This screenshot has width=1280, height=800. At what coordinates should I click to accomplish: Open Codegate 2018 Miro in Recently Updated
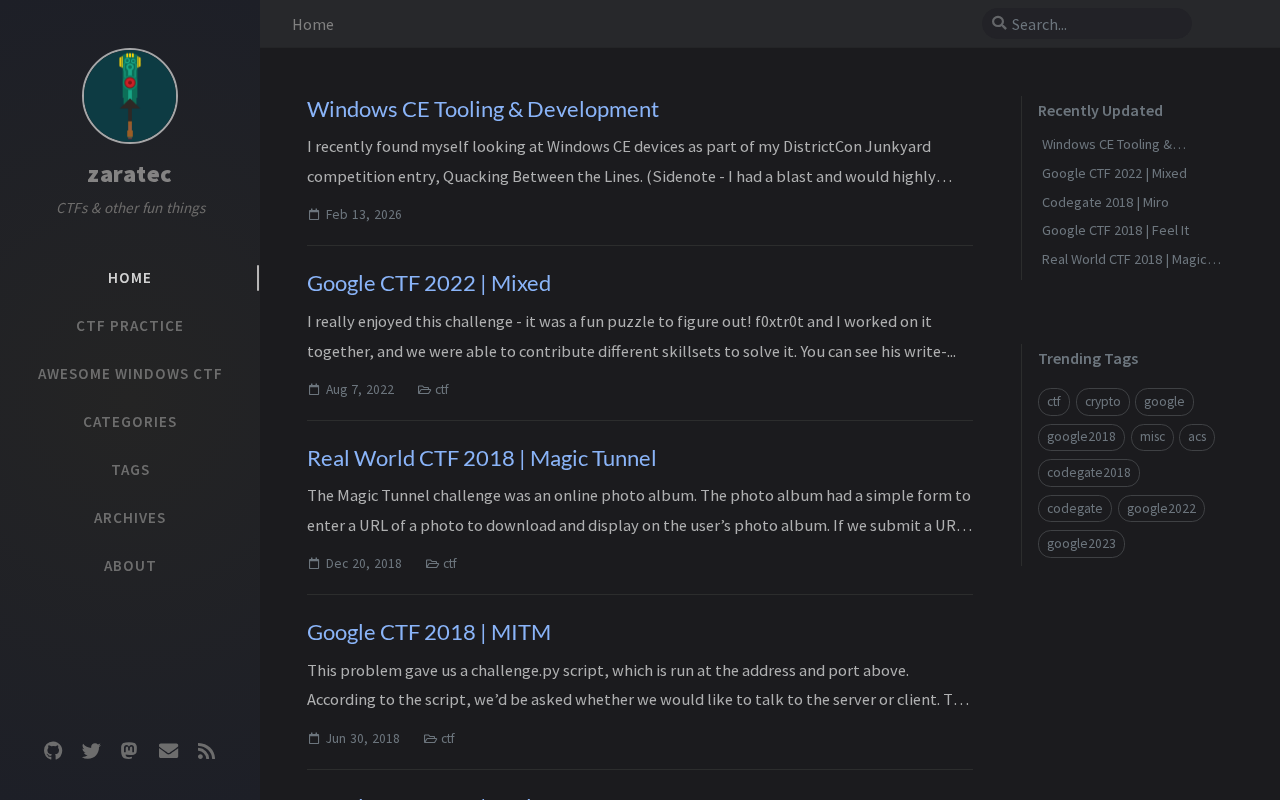pyautogui.click(x=1105, y=202)
